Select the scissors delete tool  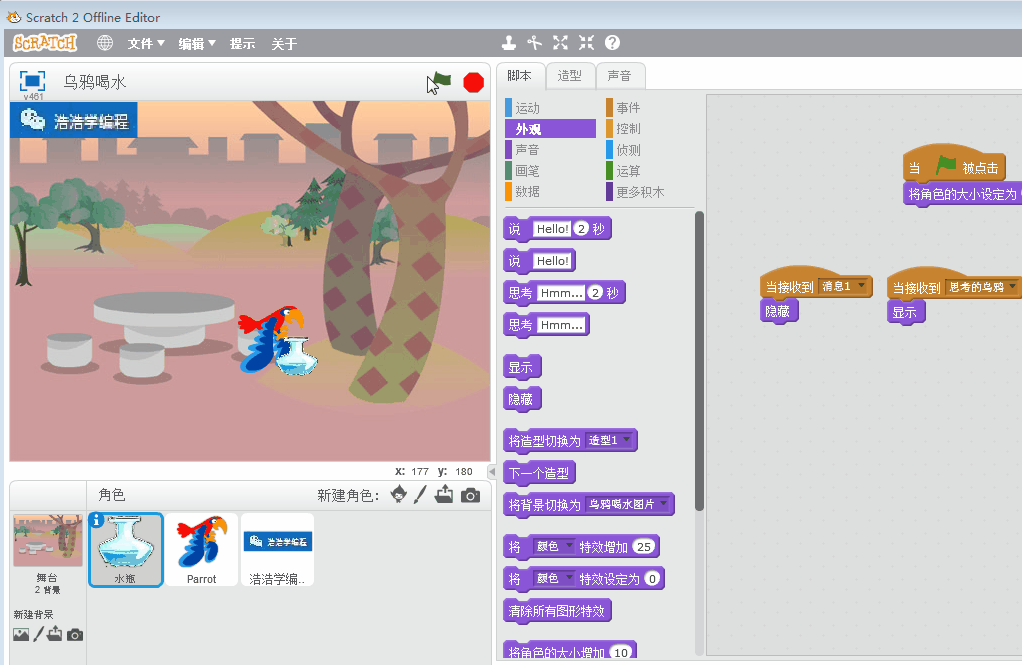(x=535, y=43)
